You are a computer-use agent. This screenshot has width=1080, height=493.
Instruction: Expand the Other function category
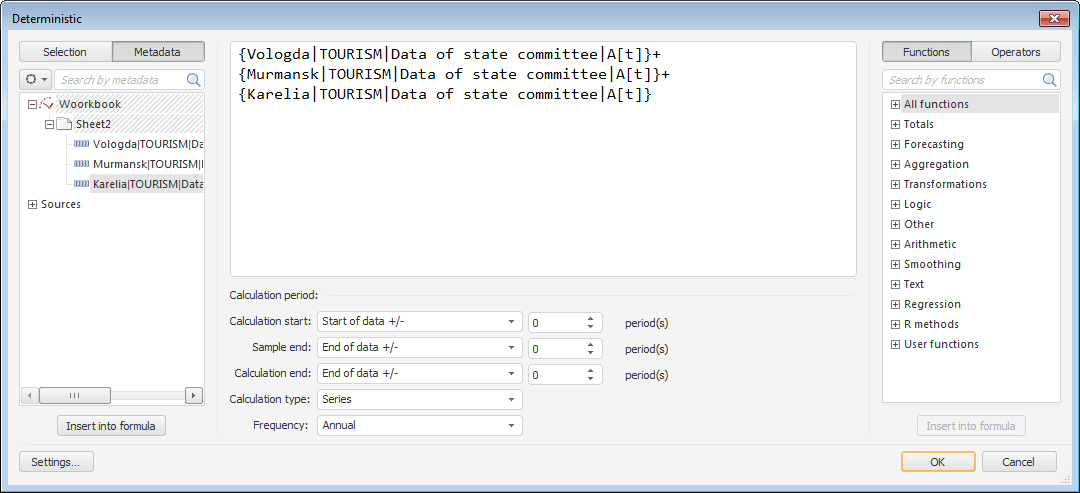[x=895, y=224]
